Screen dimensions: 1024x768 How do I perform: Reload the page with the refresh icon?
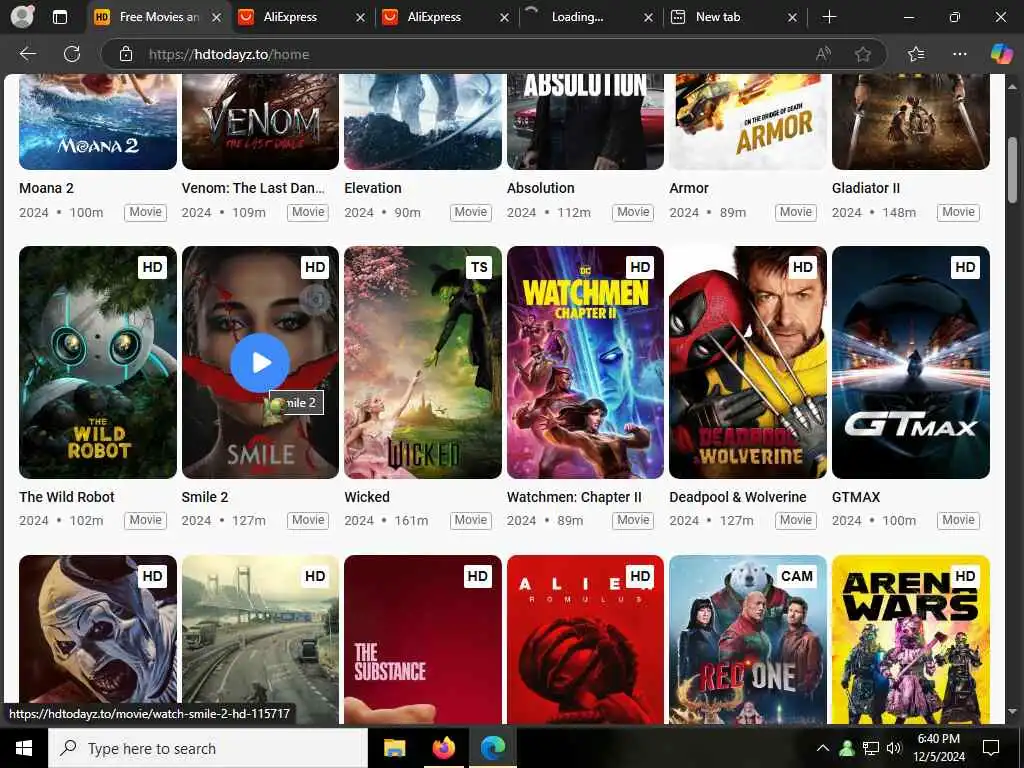[72, 54]
